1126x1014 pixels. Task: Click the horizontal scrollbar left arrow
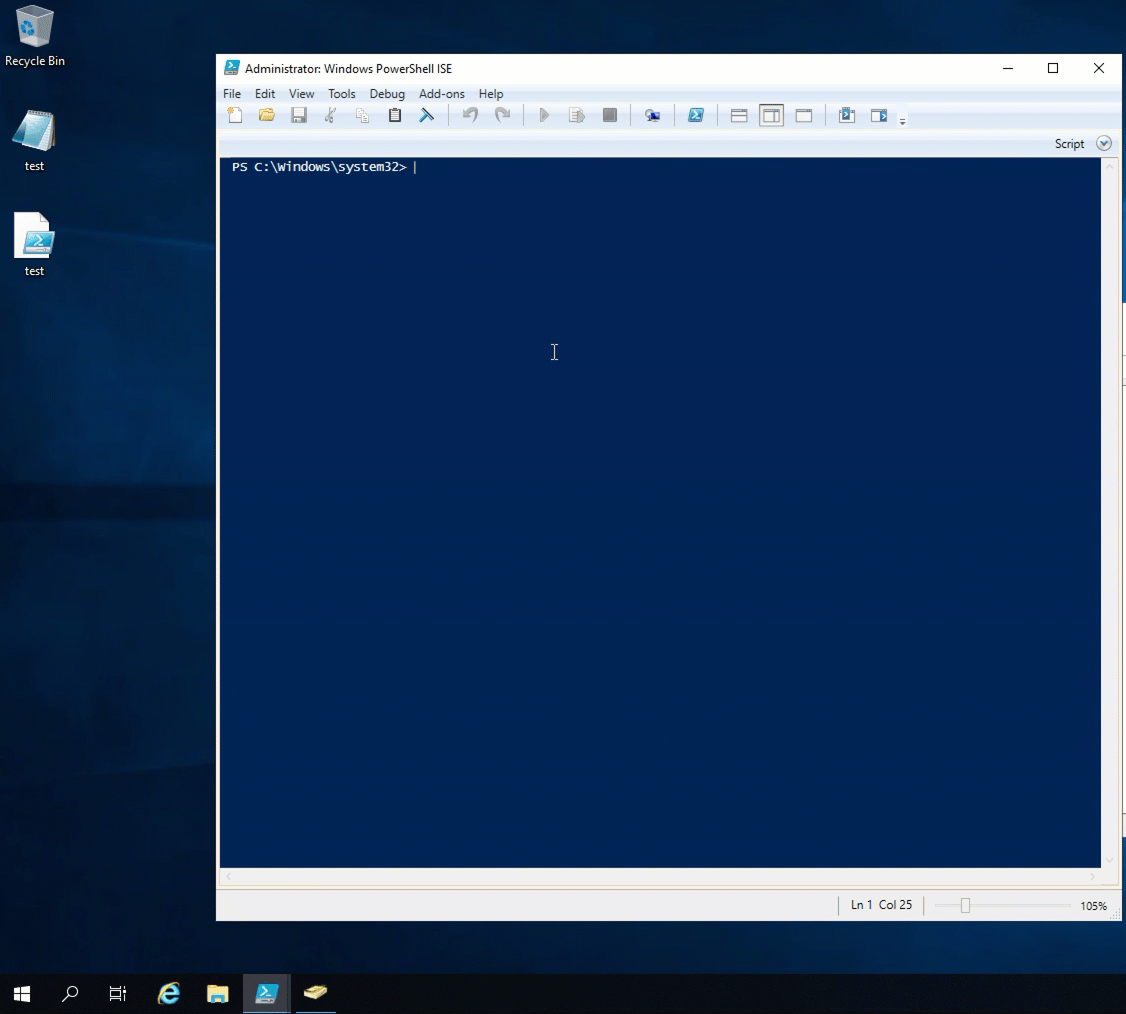[228, 876]
